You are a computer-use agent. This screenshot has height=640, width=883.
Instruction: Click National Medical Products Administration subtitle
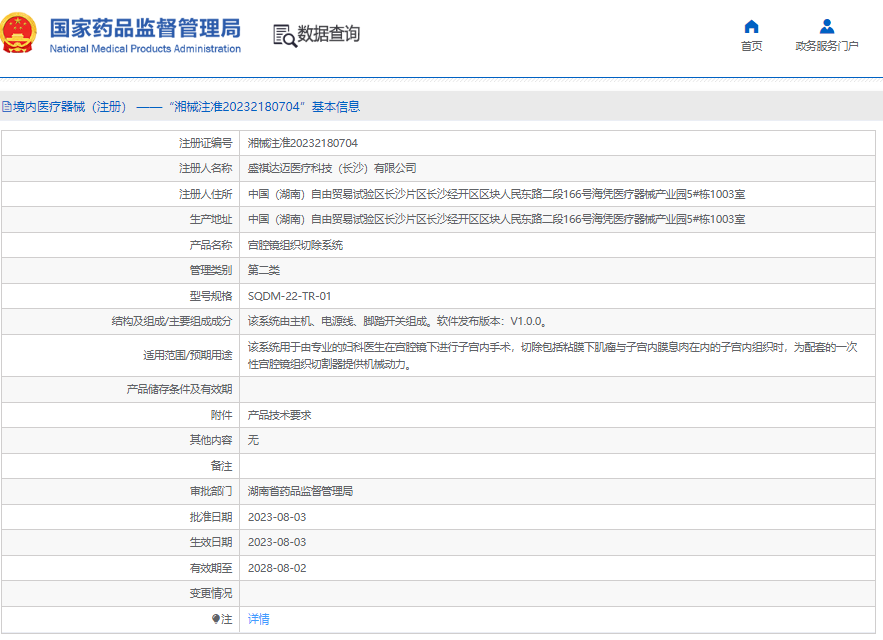(x=145, y=49)
